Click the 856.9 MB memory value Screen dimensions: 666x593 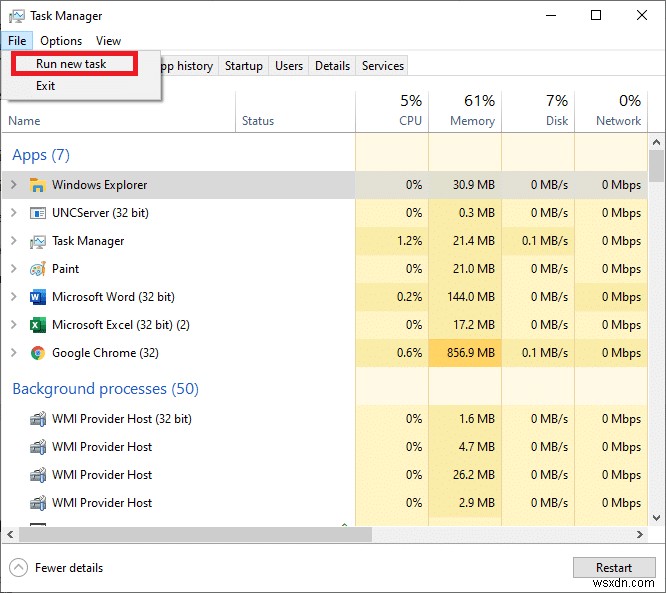coord(471,353)
